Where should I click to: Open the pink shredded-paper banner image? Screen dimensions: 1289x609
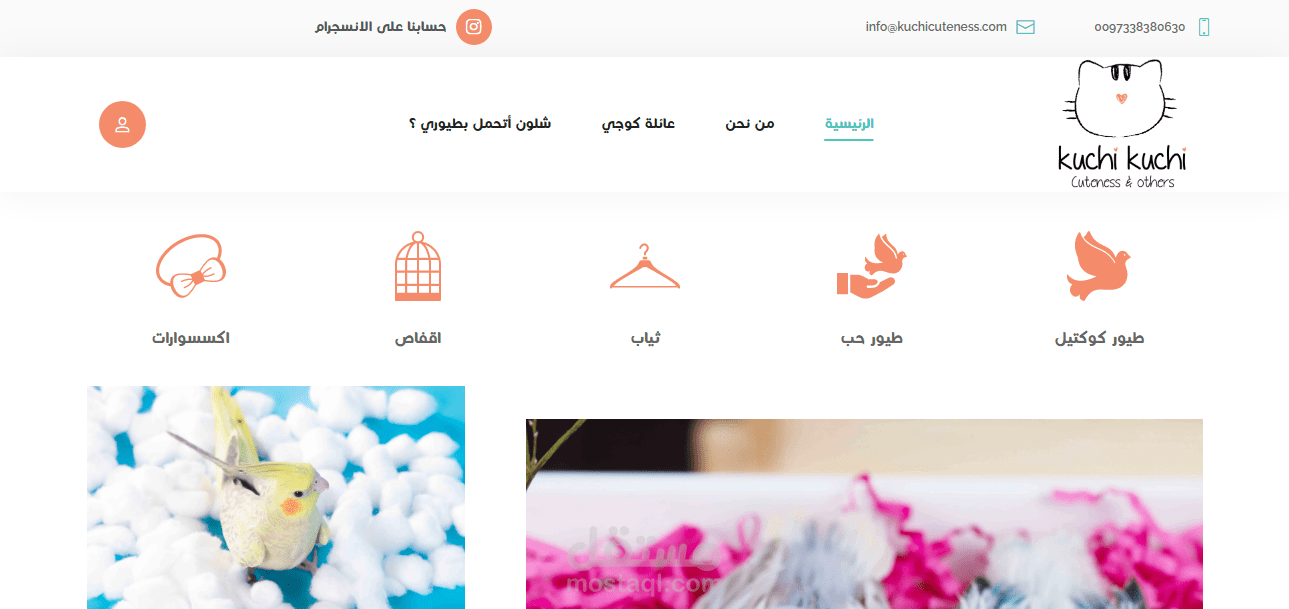click(864, 514)
